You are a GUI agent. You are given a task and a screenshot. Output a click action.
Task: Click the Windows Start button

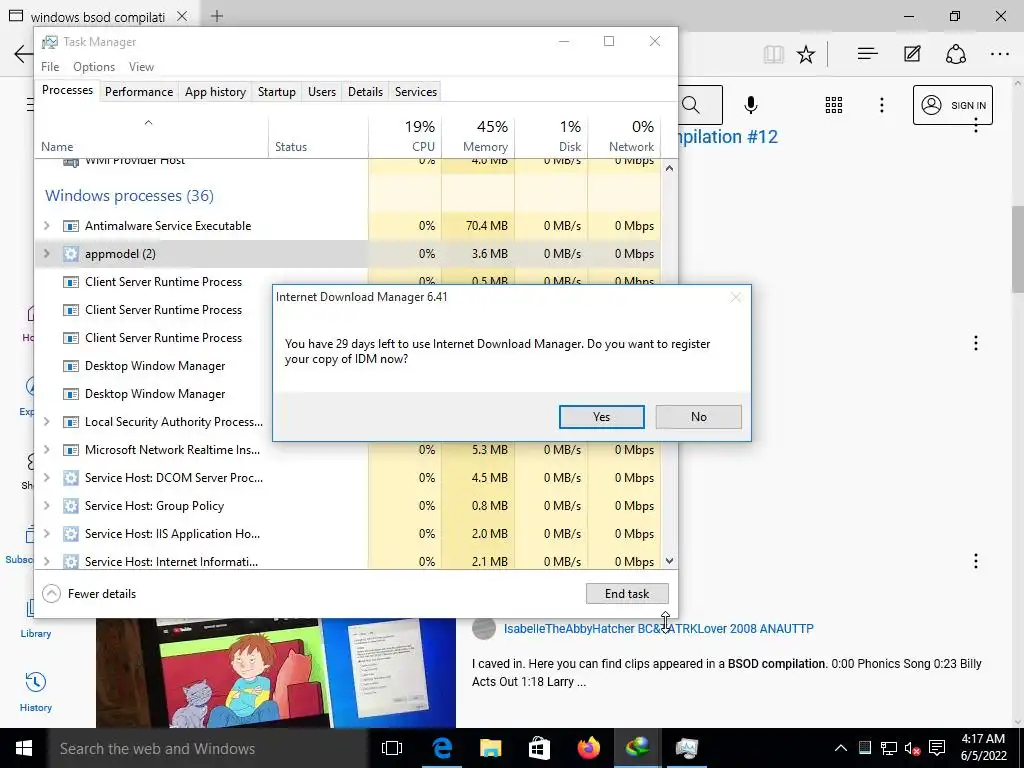24,748
